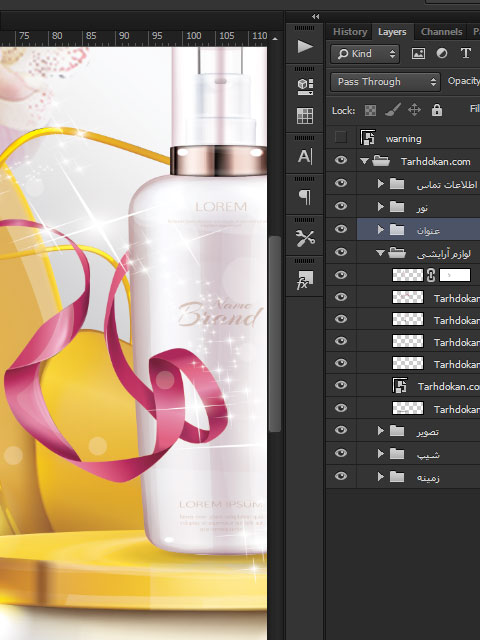This screenshot has width=480, height=640.
Task: Expand the زمینه group arrow
Action: pos(381,476)
